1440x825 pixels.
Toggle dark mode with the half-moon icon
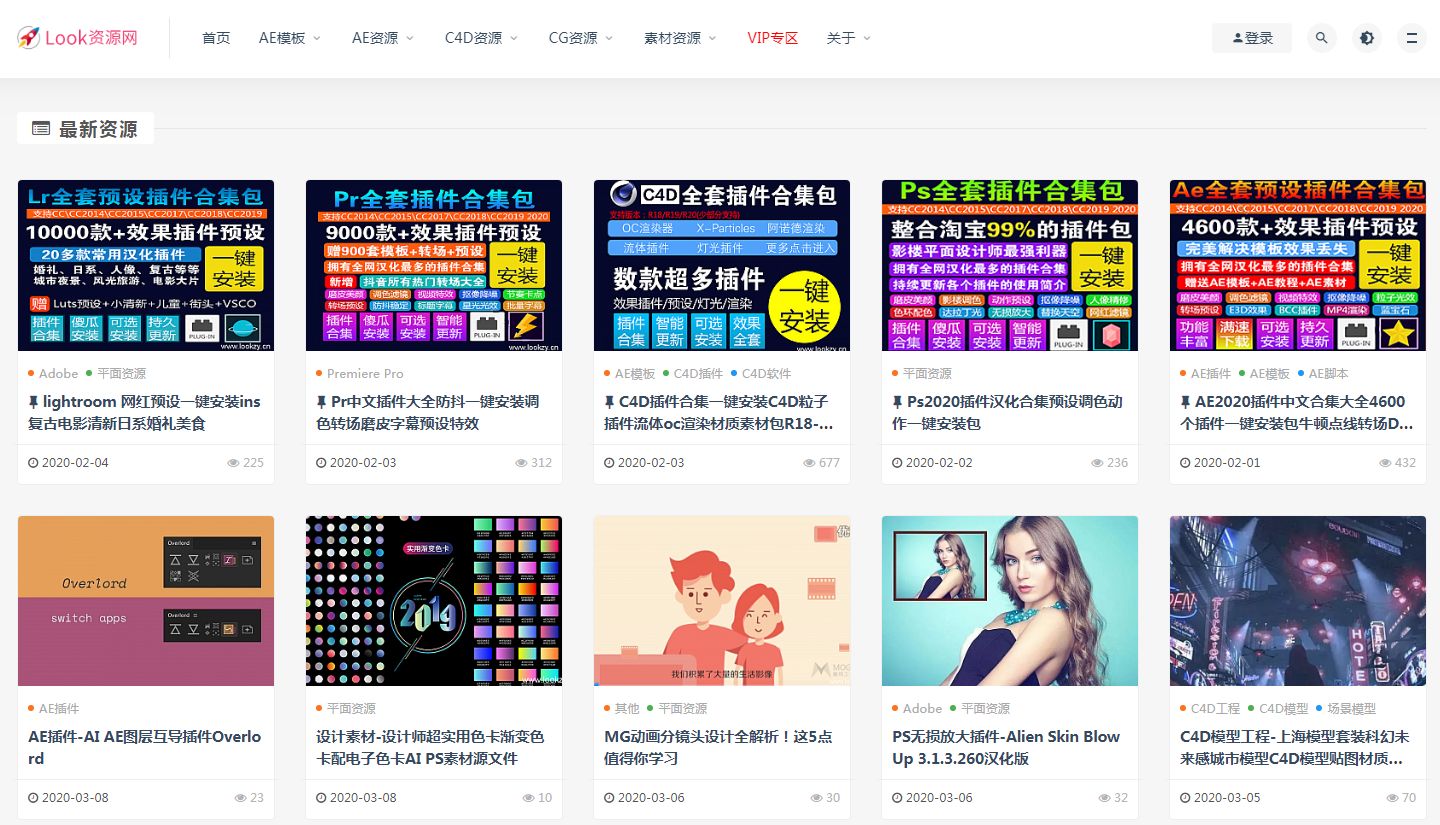(x=1367, y=38)
